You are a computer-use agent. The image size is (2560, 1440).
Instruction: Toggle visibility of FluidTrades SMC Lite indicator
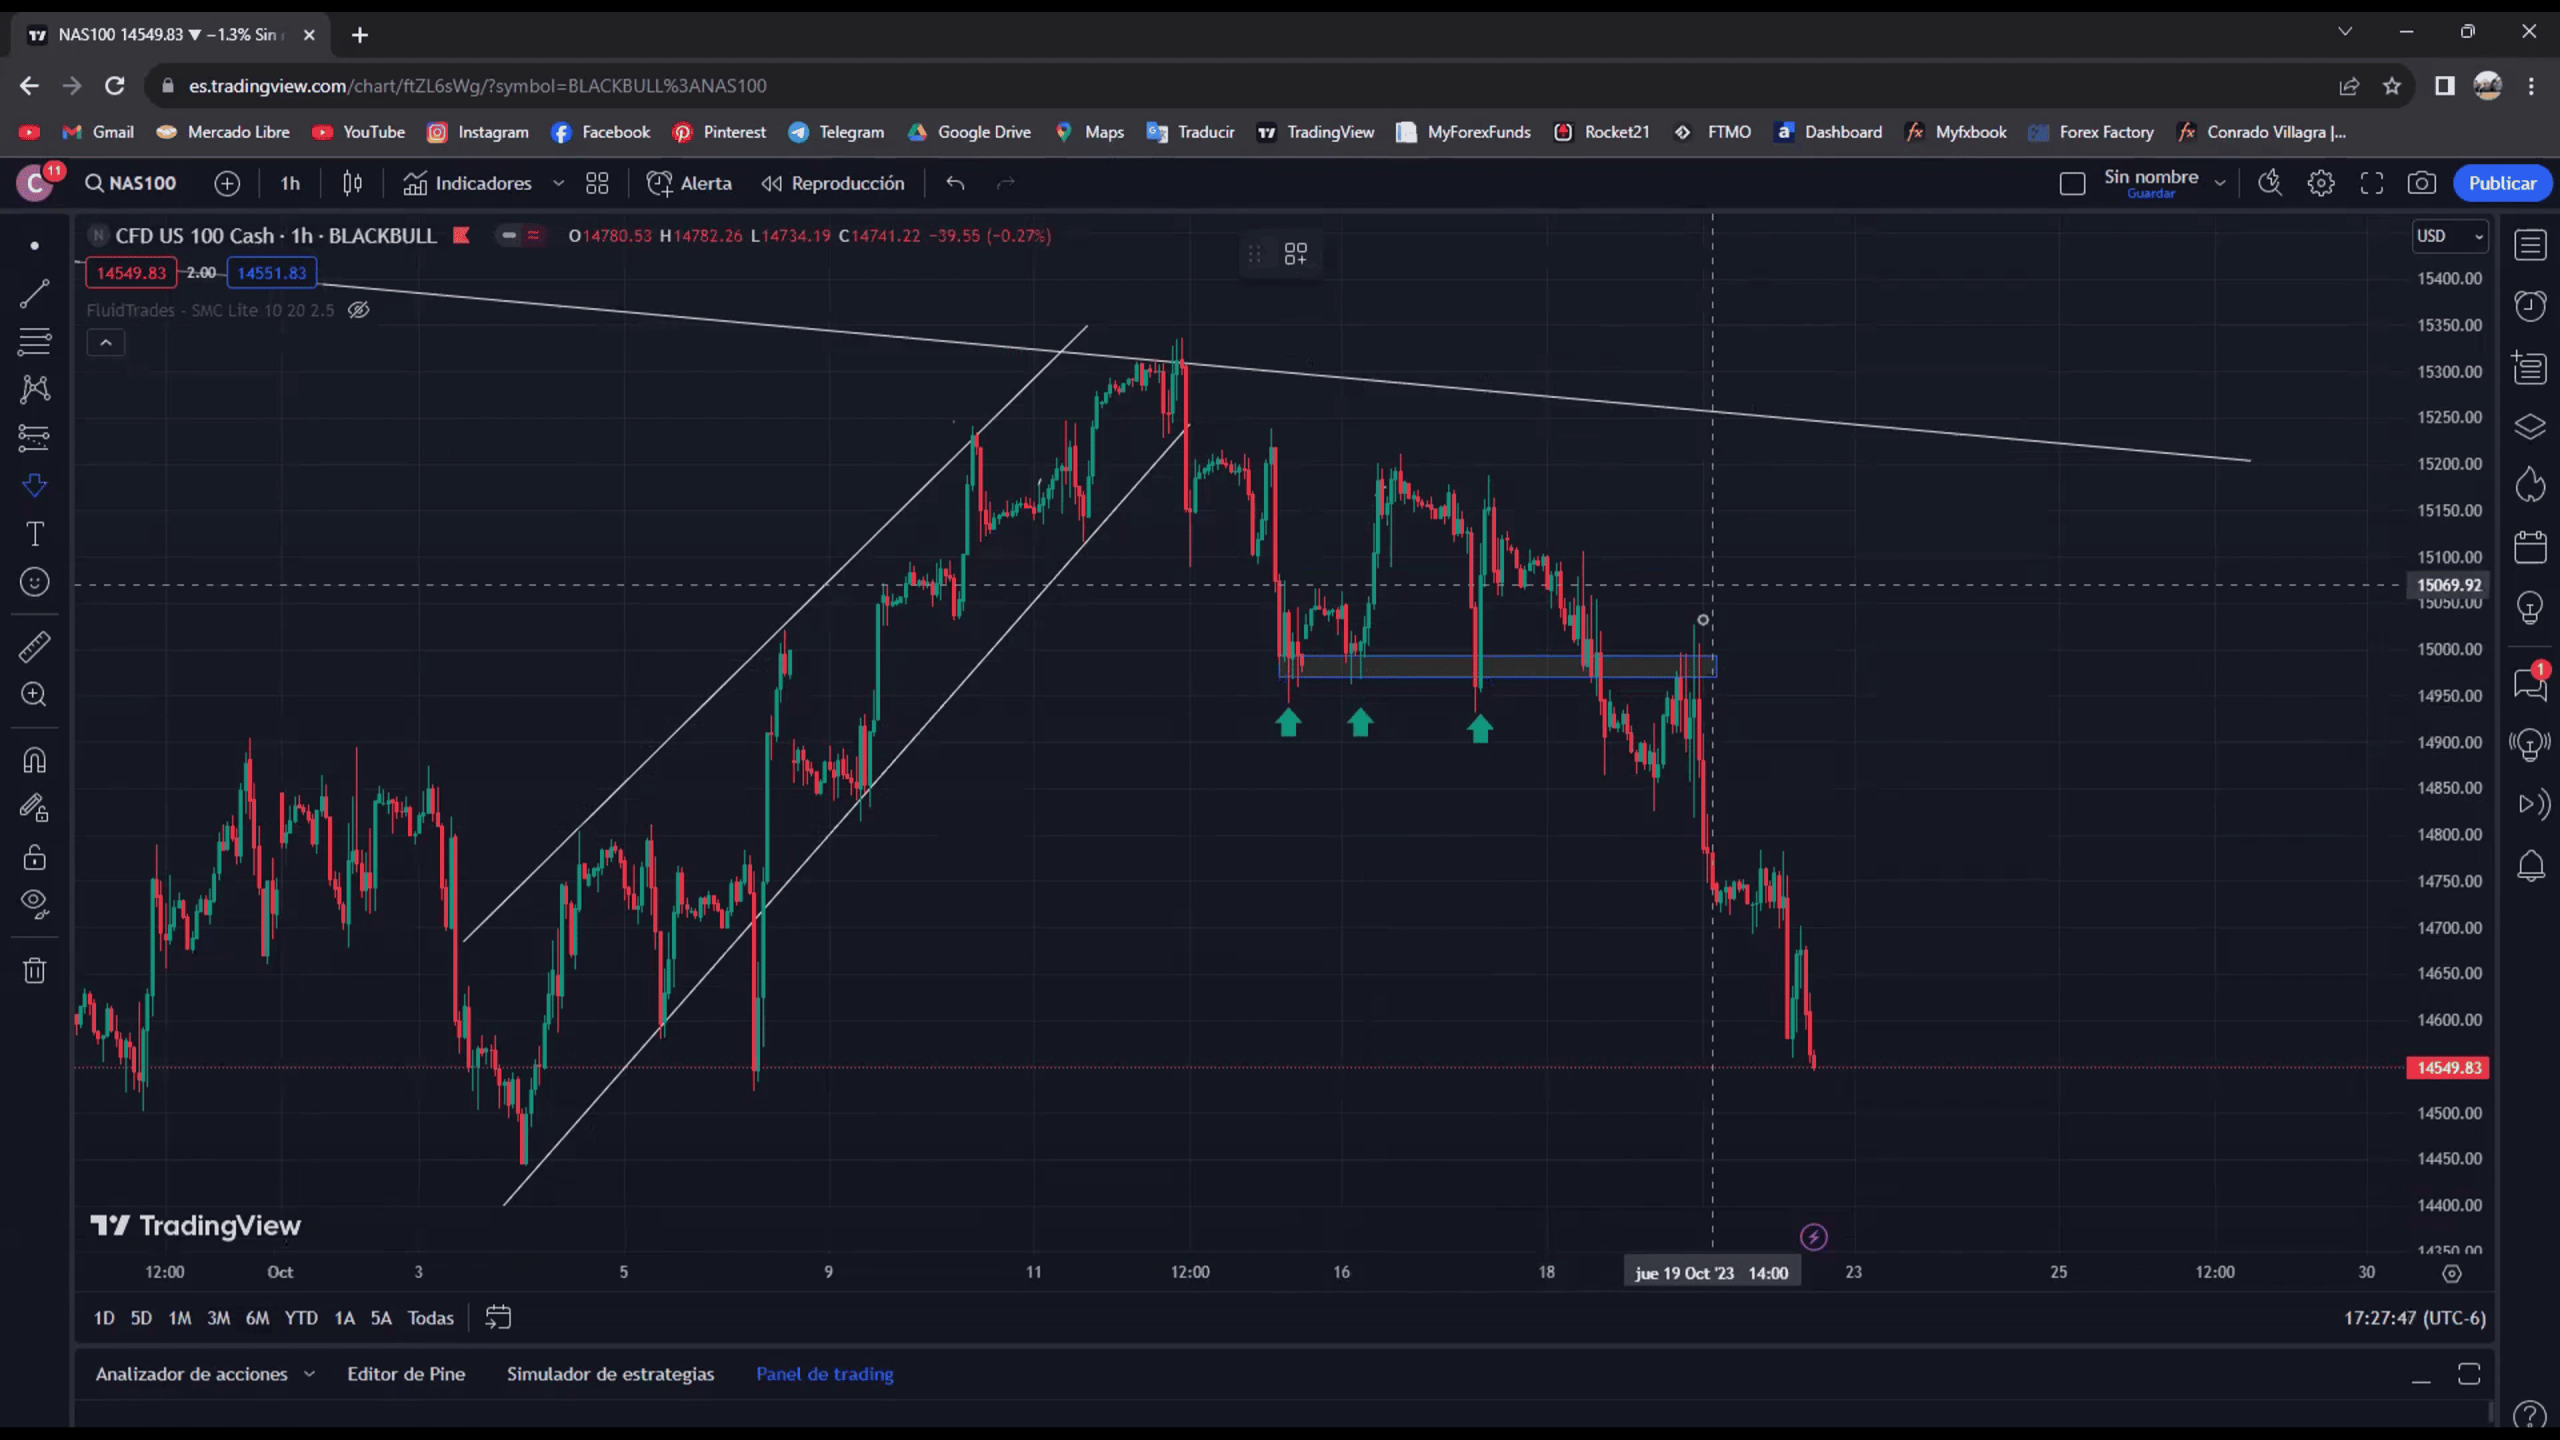359,310
